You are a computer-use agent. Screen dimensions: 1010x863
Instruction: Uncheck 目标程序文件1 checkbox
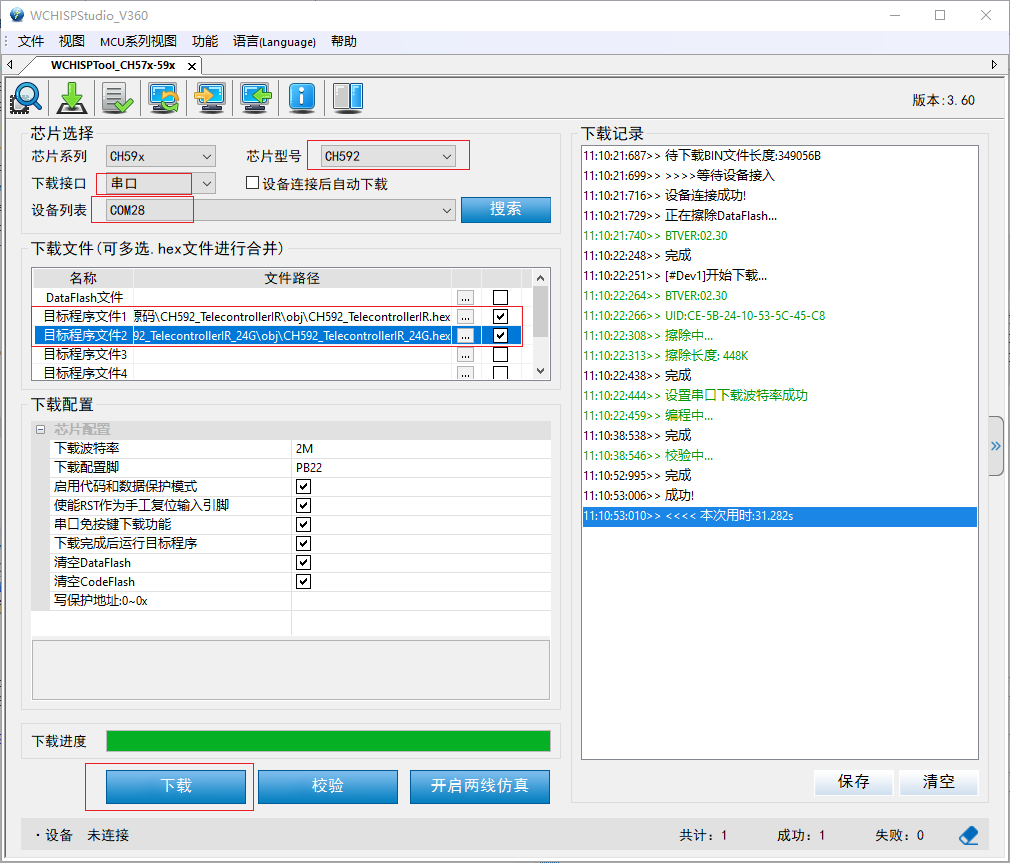point(500,316)
